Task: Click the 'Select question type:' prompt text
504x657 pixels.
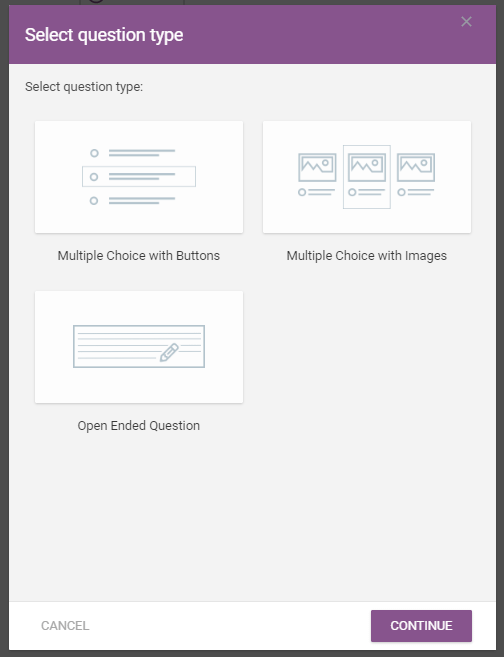Action: point(84,87)
